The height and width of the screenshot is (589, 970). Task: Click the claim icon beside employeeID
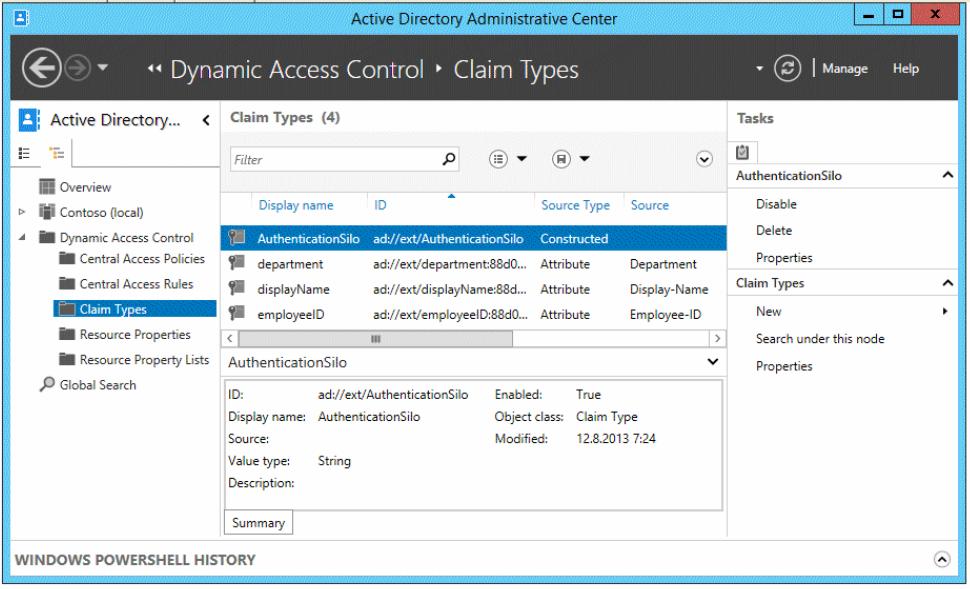pyautogui.click(x=237, y=313)
